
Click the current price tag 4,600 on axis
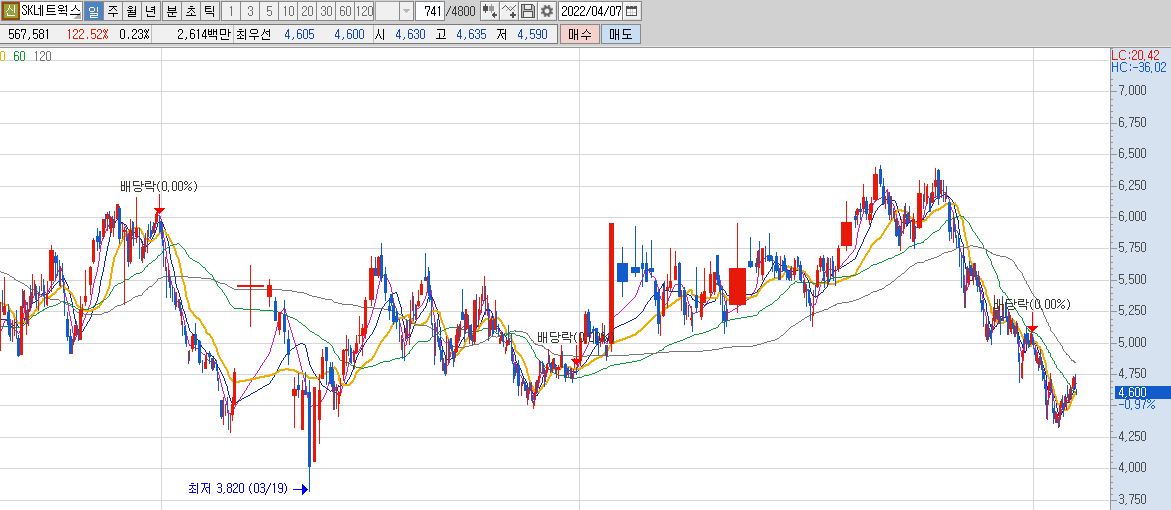pos(1141,392)
